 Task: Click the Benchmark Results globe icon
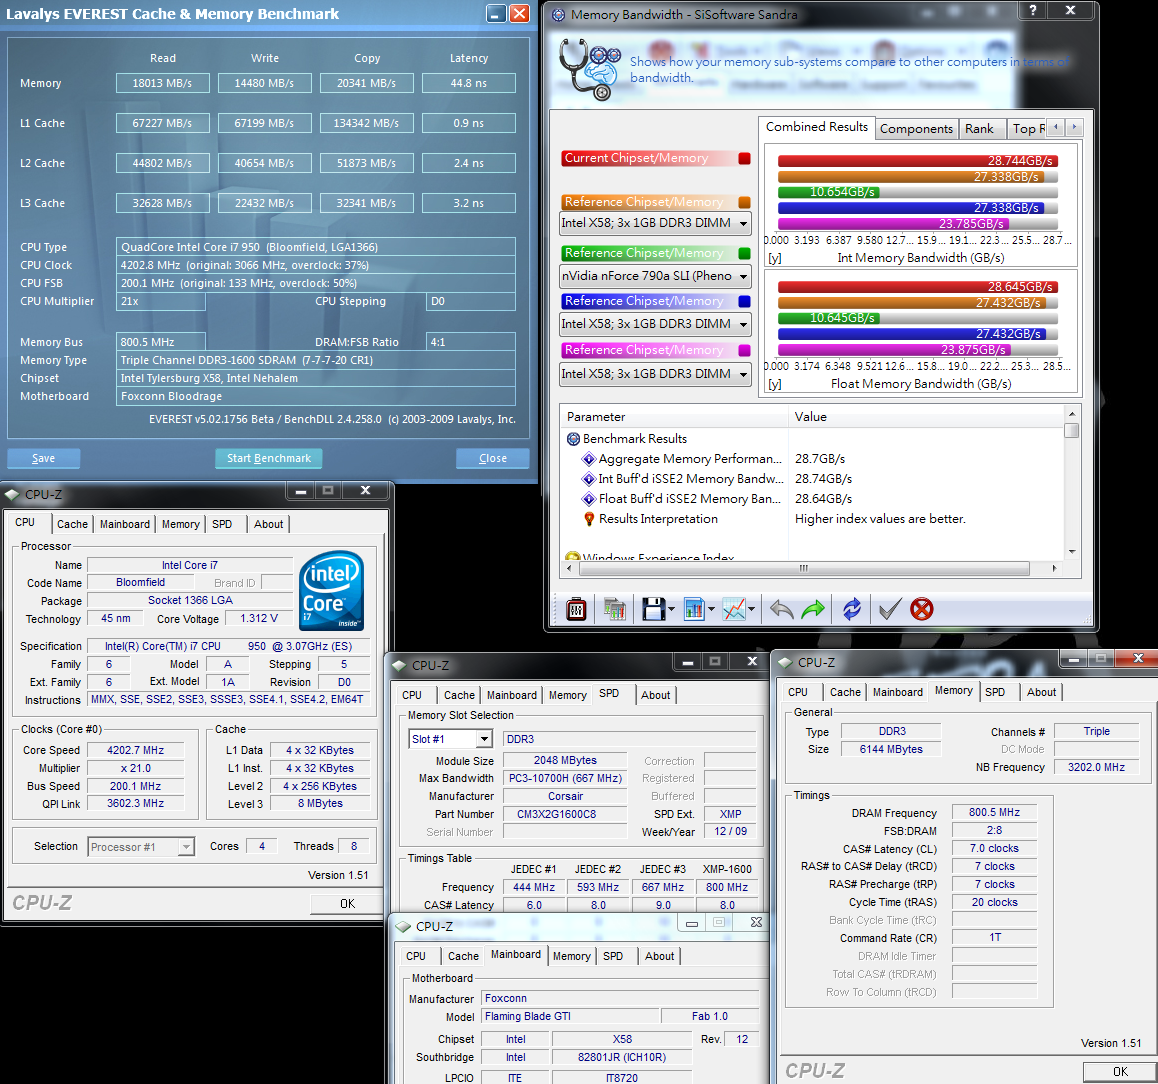point(573,439)
